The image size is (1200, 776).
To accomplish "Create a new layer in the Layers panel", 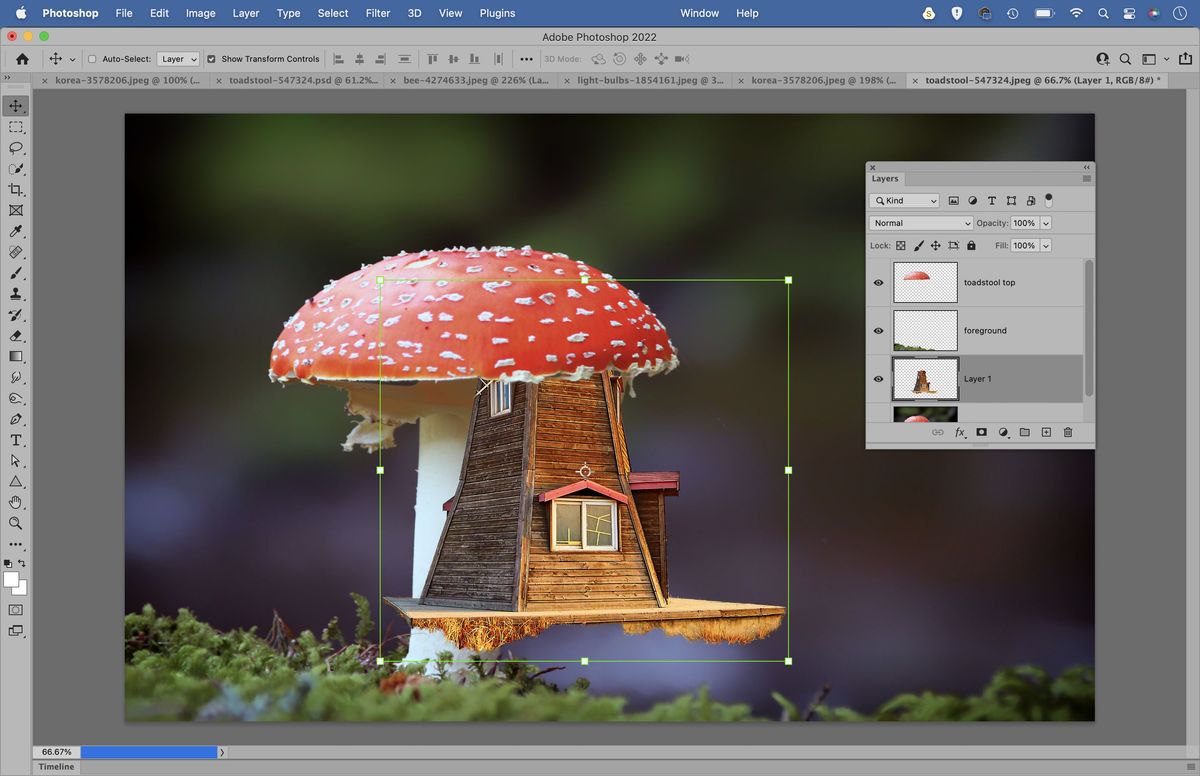I will (x=1046, y=432).
